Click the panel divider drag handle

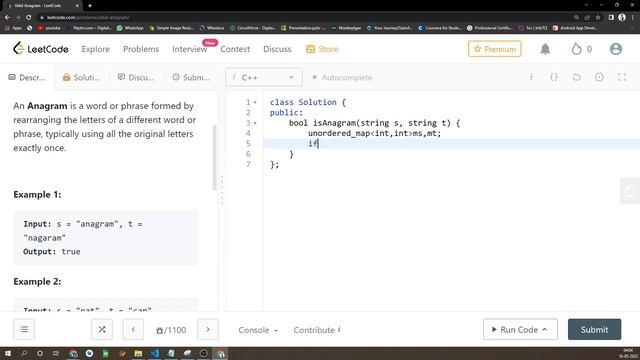coord(222,190)
